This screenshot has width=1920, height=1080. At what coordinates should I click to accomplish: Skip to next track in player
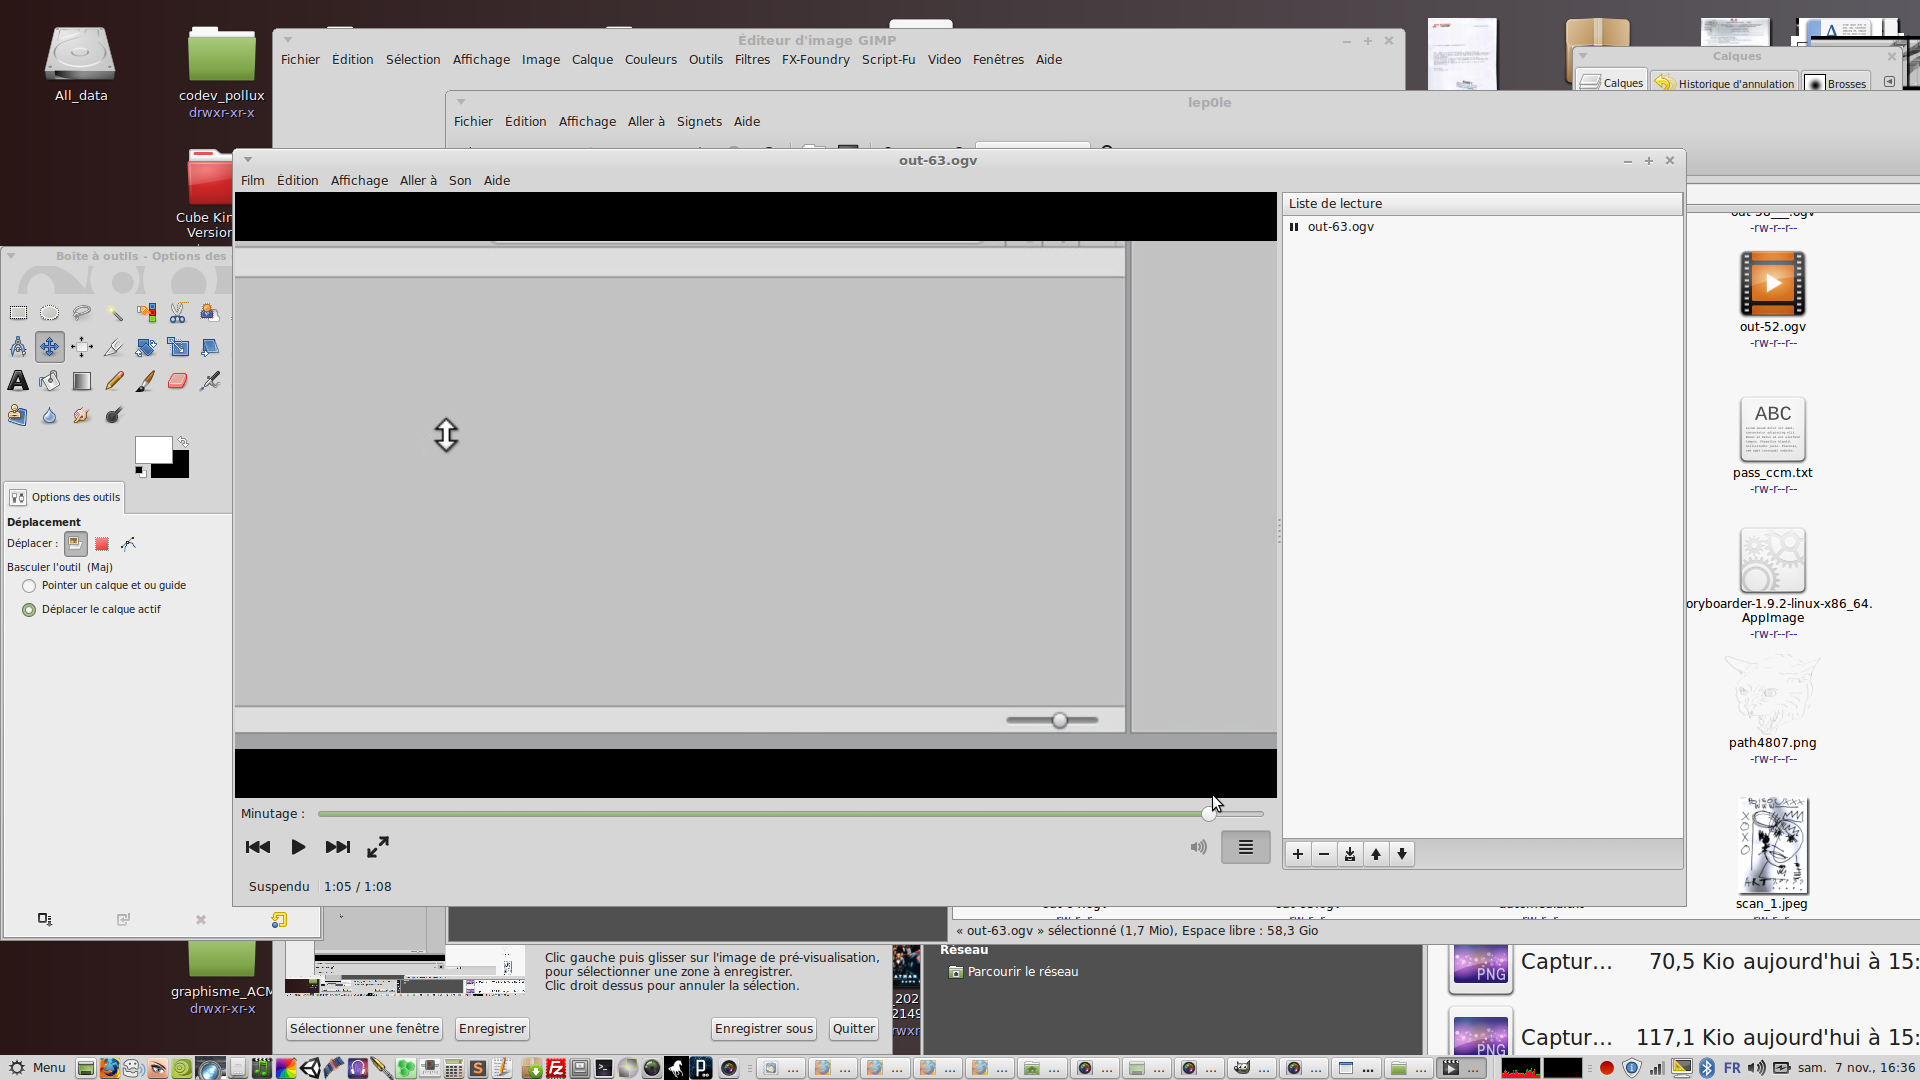tap(338, 847)
